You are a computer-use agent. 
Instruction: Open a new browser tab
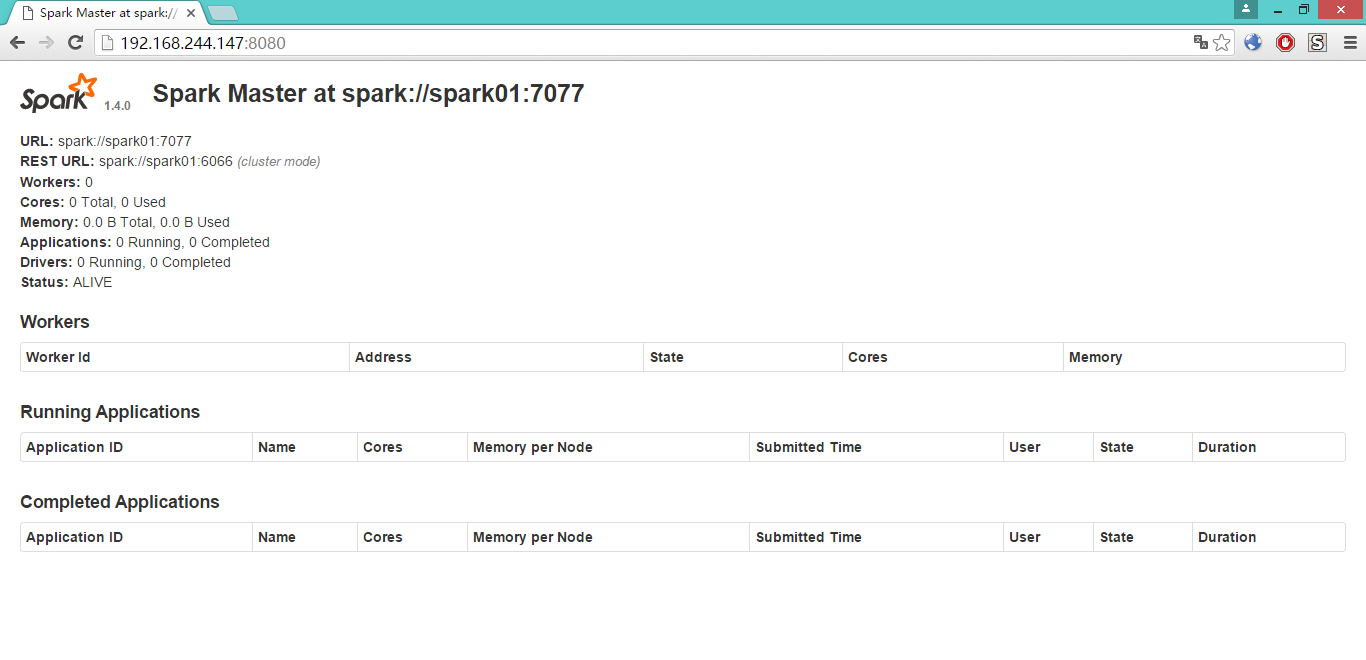click(222, 13)
